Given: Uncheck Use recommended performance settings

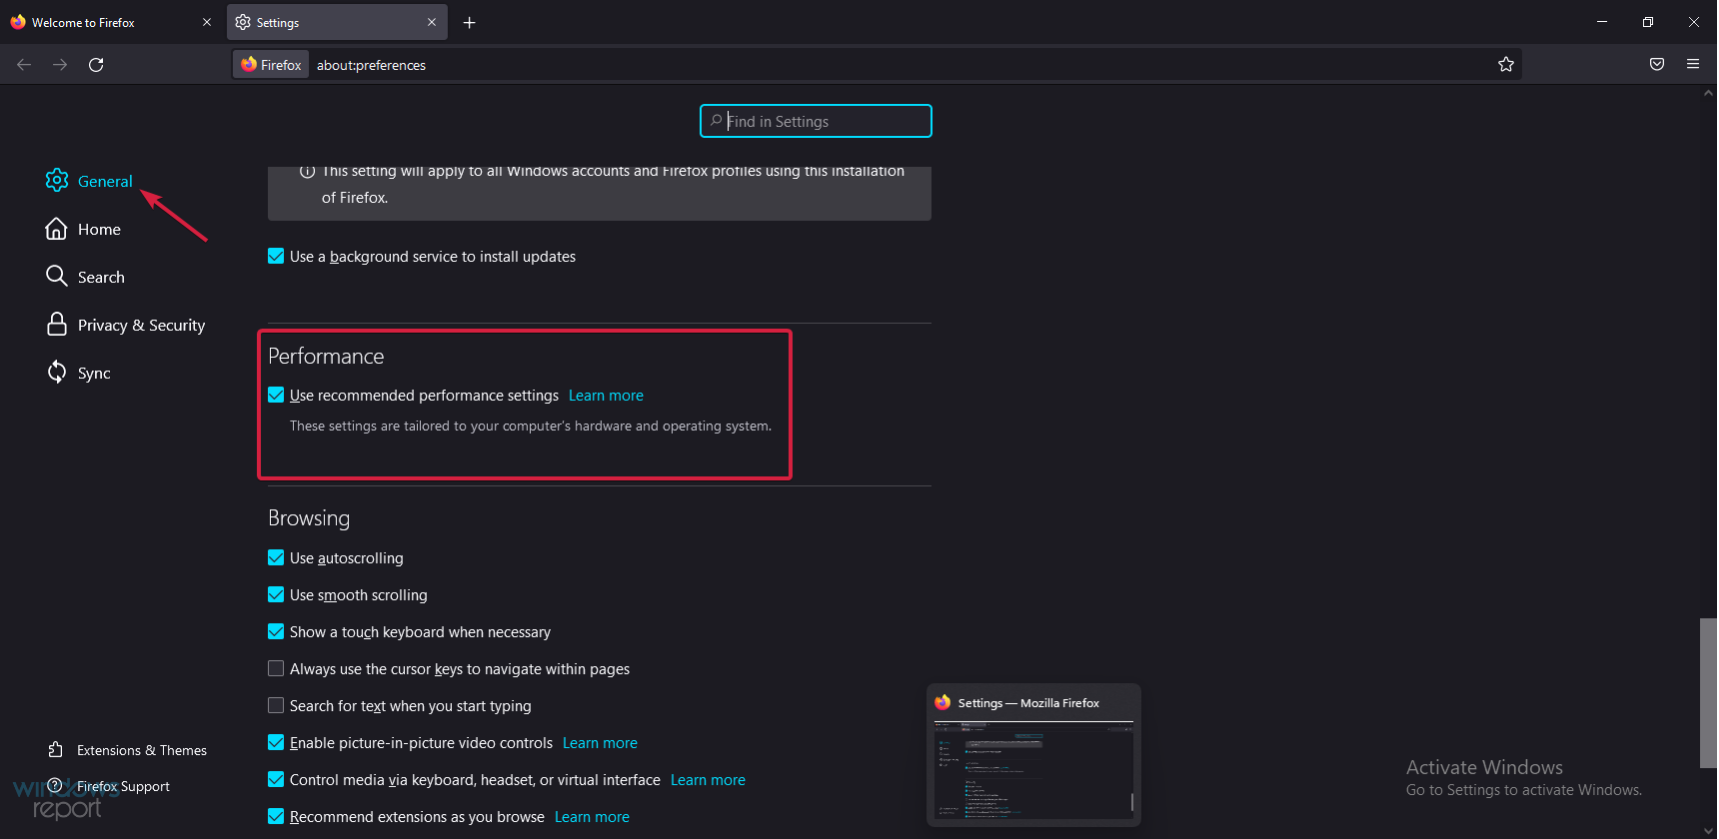Looking at the screenshot, I should click(x=276, y=395).
